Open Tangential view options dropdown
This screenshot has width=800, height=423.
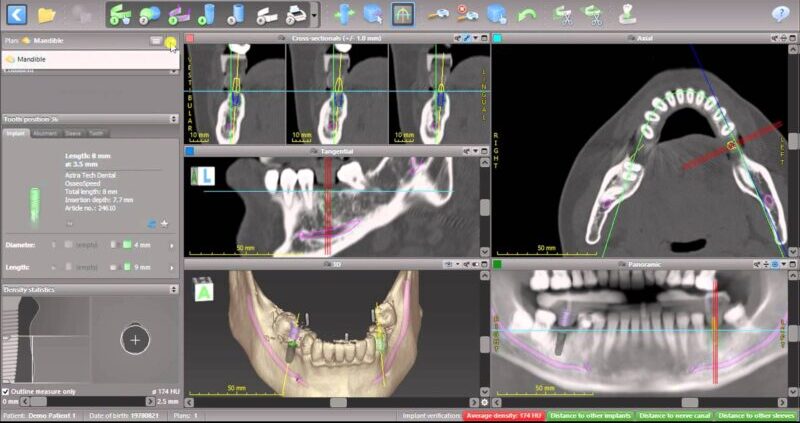tap(476, 151)
